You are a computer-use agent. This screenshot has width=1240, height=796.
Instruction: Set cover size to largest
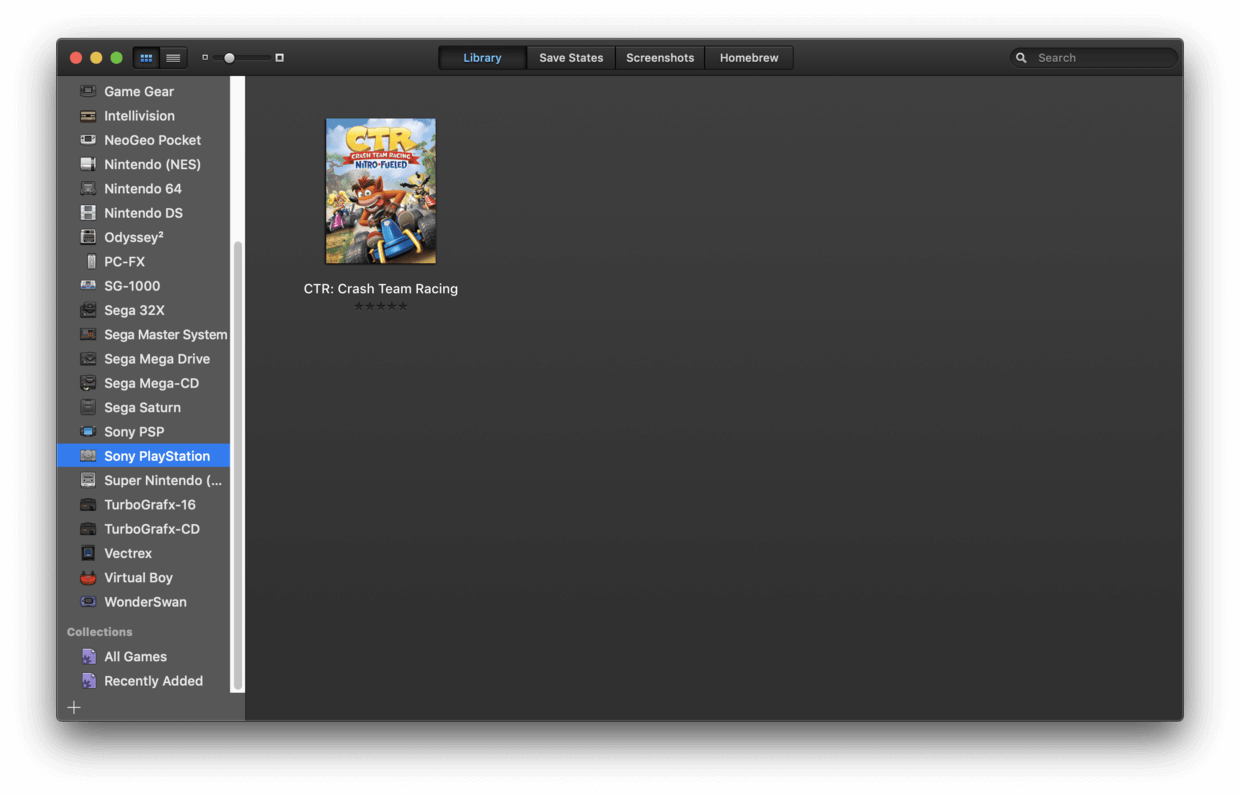point(279,58)
